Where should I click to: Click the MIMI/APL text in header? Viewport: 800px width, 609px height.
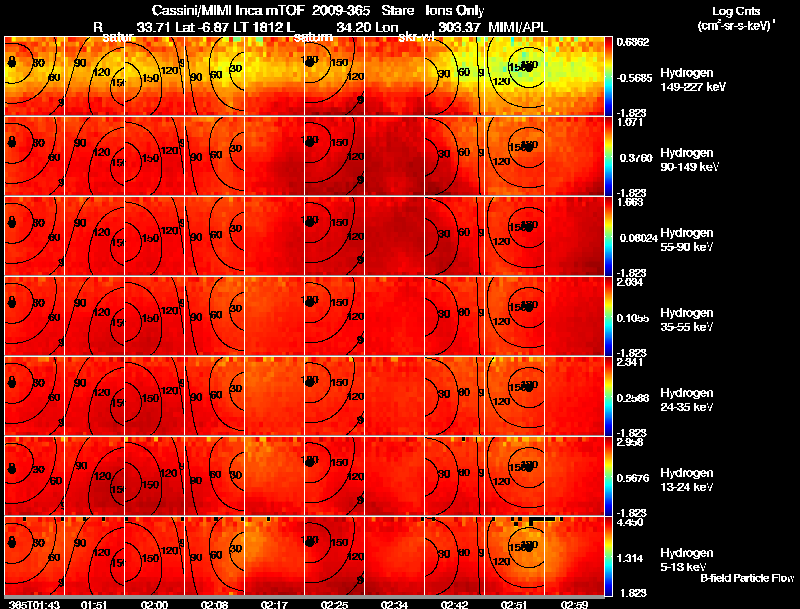(518, 27)
